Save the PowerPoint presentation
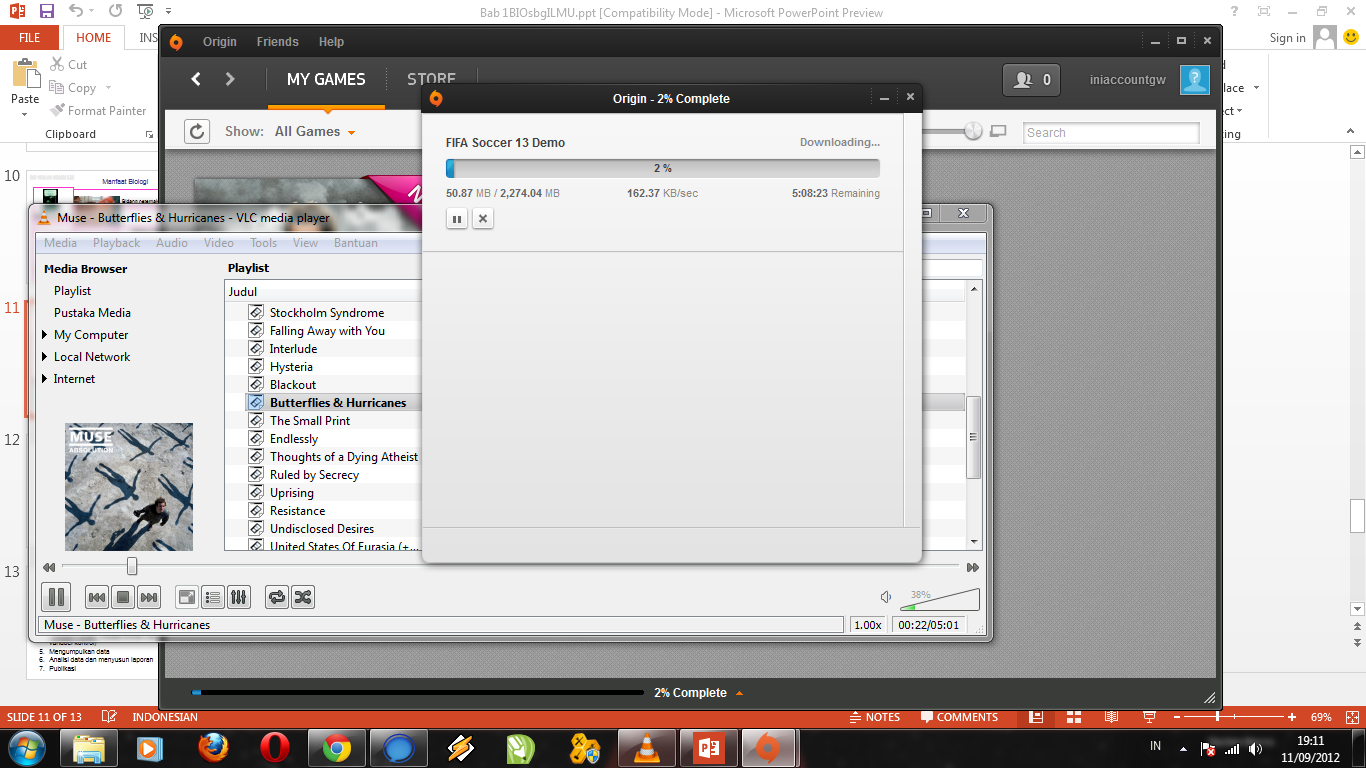 coord(46,11)
